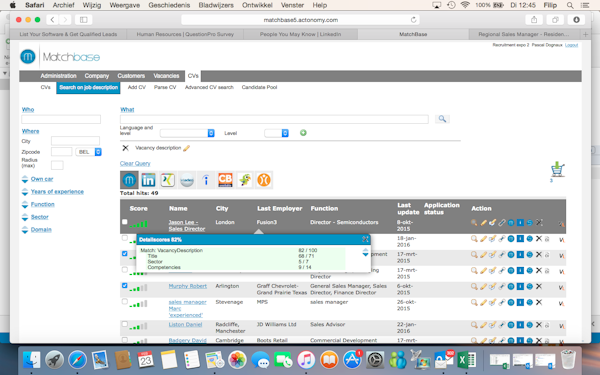Close the Detailscores 82% popup
Viewport: 600px width, 375px height.
(x=365, y=239)
